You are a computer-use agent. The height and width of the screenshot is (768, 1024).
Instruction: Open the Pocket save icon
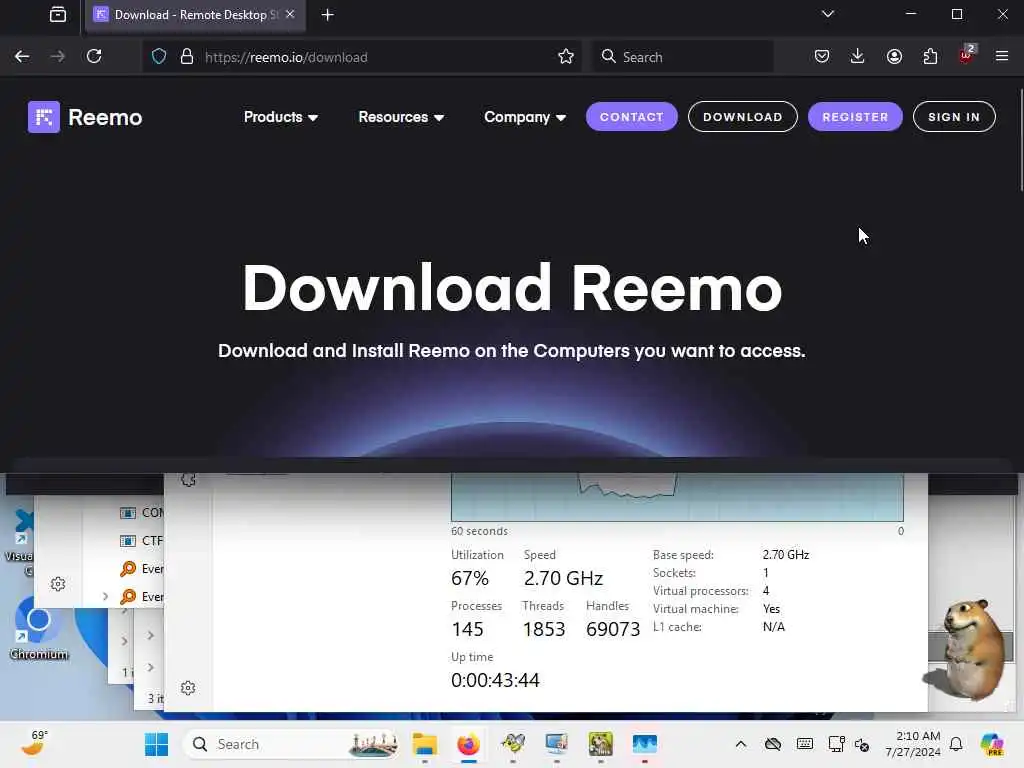(x=822, y=57)
